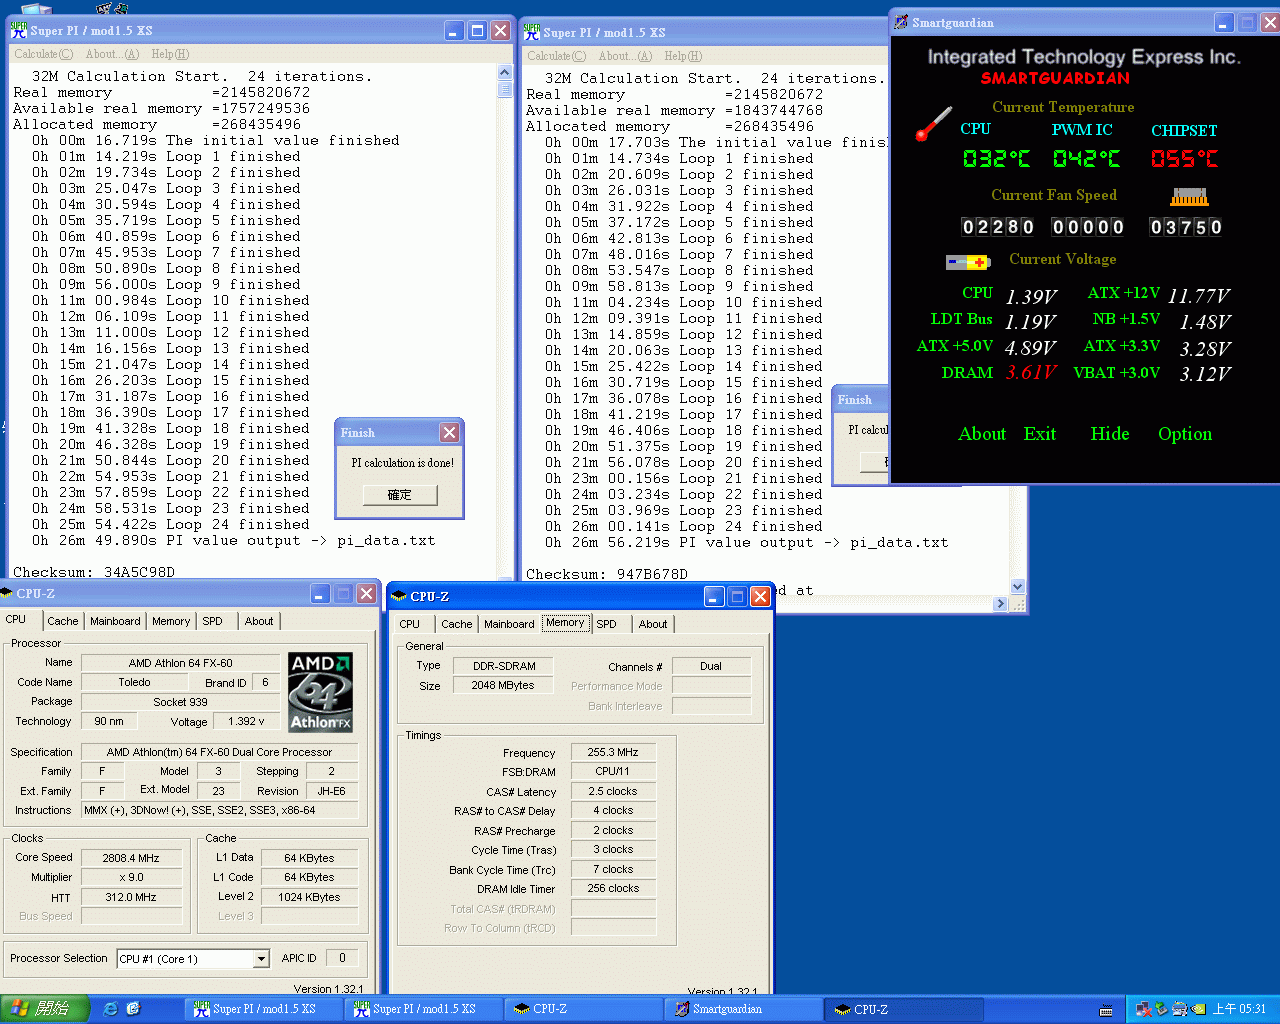
Task: Click the battery icon beside Current Voltage
Action: coord(967,262)
